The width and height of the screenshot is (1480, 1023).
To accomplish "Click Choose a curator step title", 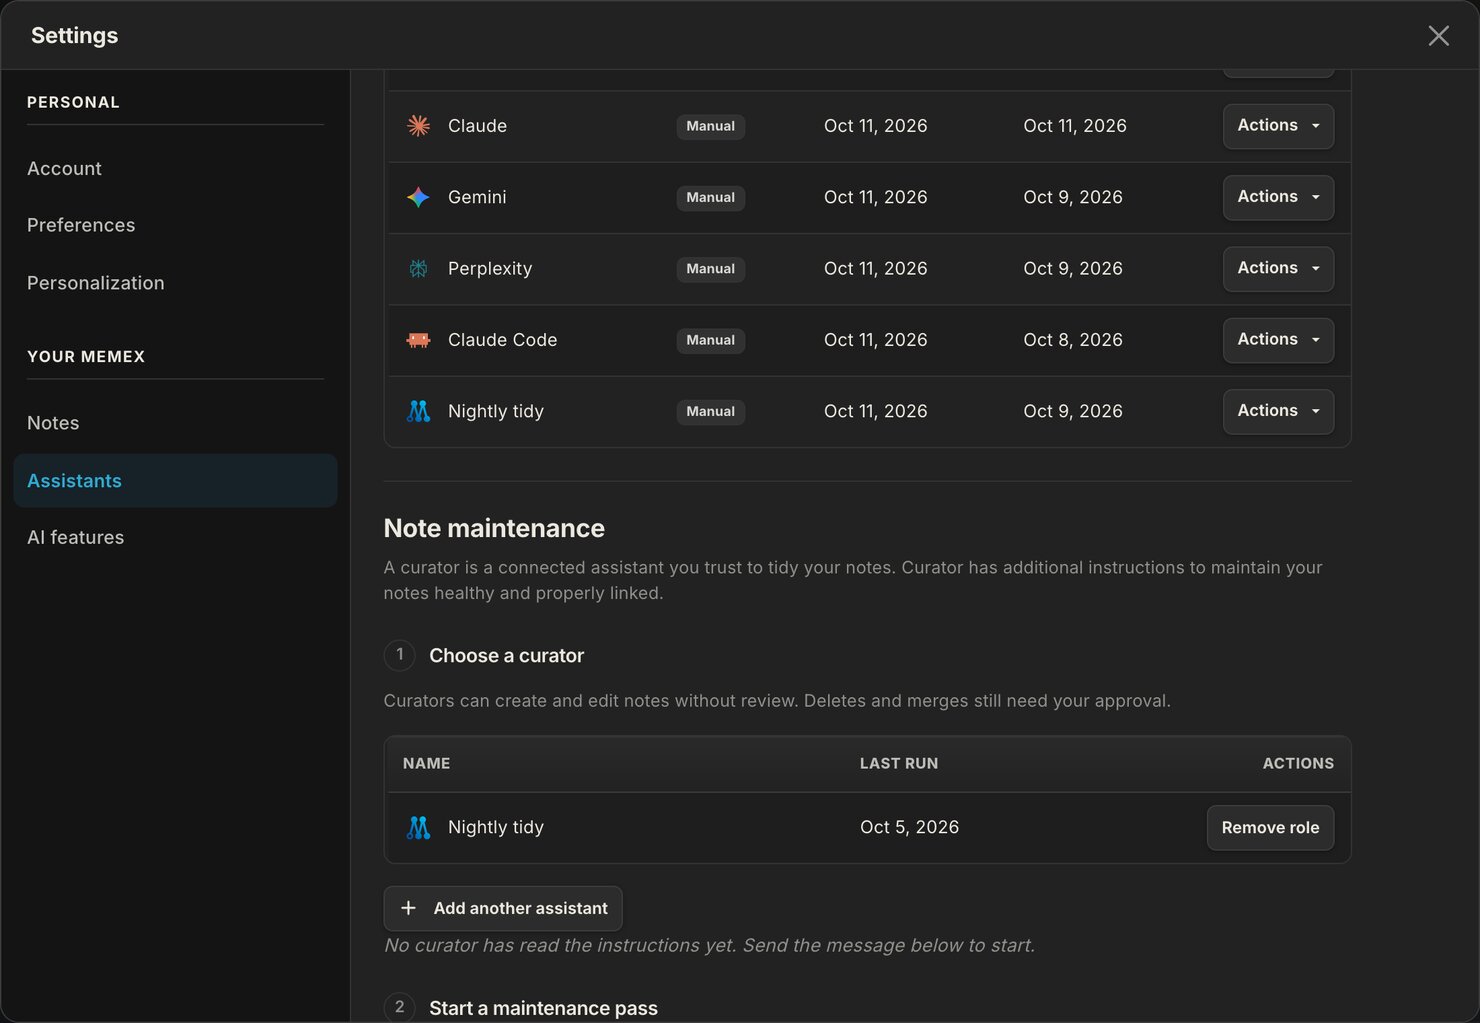I will pos(506,656).
